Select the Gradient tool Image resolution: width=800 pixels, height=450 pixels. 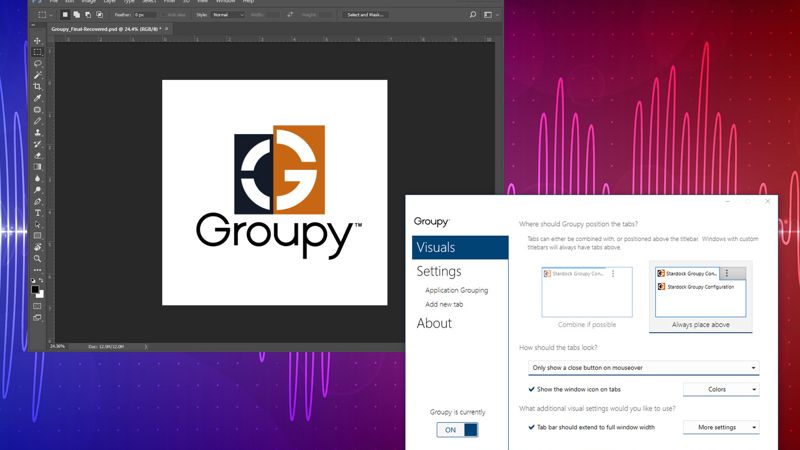[37, 167]
